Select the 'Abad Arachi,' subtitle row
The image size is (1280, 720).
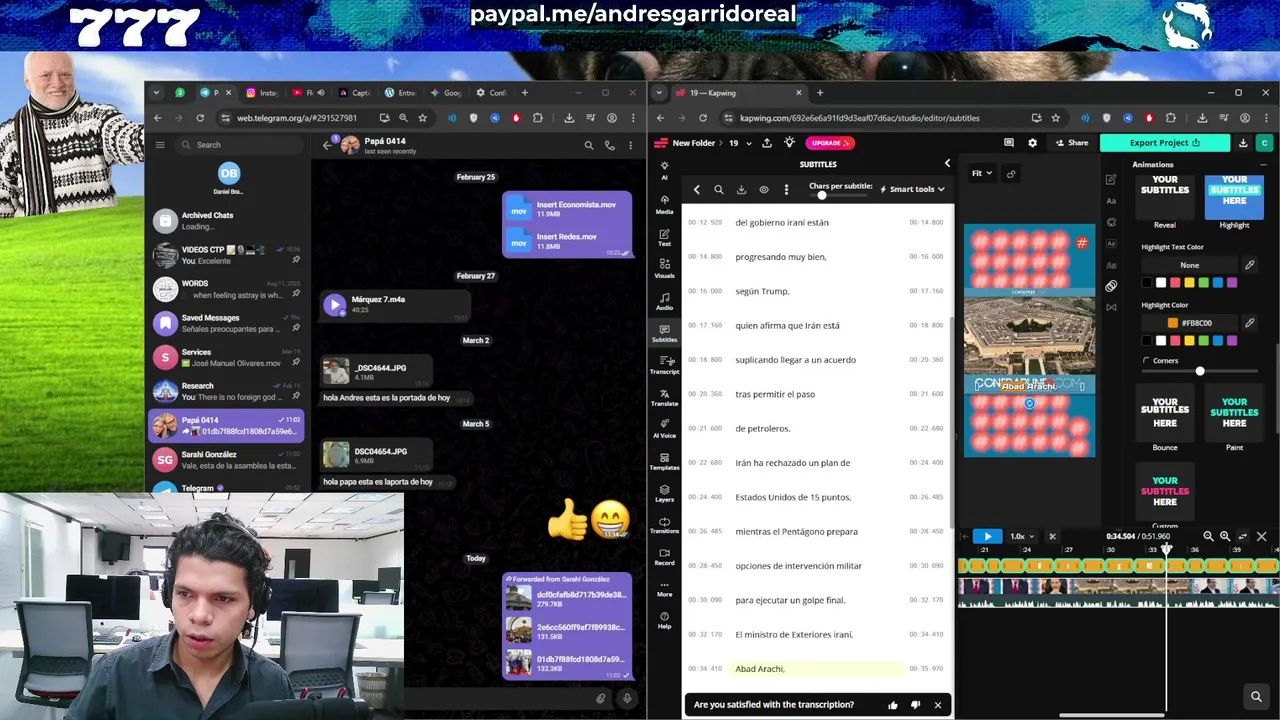pyautogui.click(x=818, y=669)
